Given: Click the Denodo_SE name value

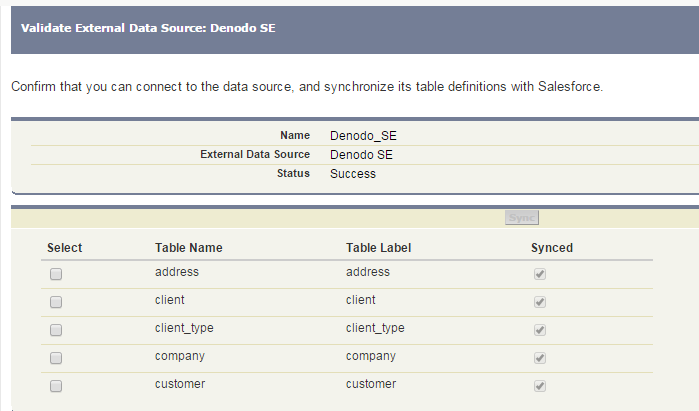Looking at the screenshot, I should click(363, 135).
